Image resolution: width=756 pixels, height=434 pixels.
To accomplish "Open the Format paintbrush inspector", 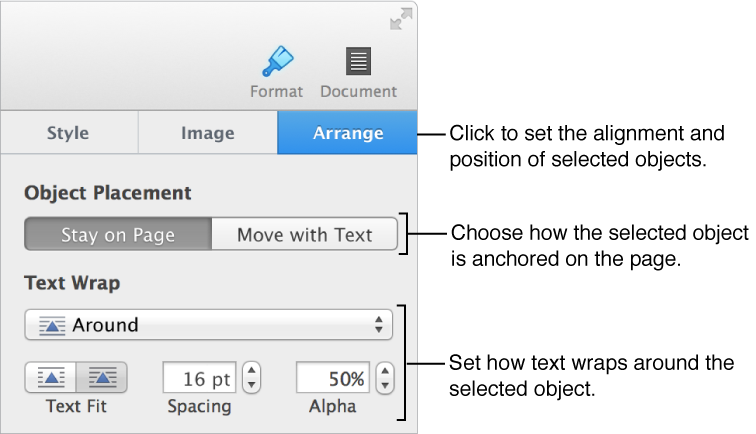I will pyautogui.click(x=278, y=61).
